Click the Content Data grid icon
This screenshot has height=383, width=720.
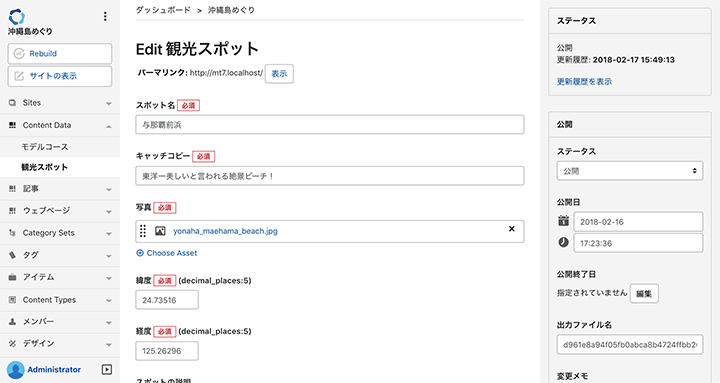(12, 125)
